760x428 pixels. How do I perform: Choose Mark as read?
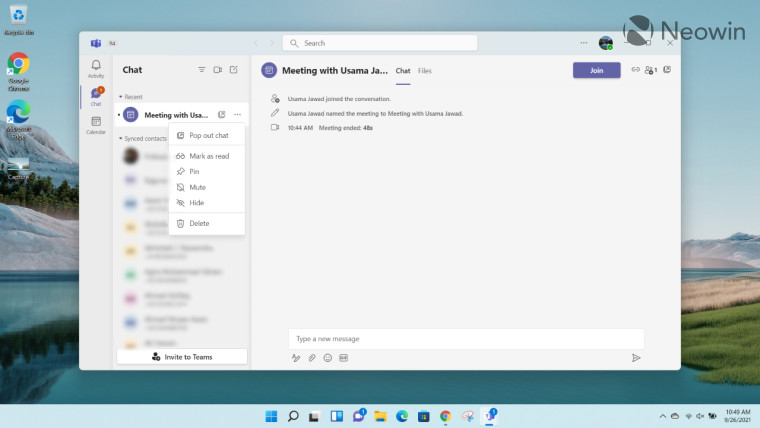(207, 156)
